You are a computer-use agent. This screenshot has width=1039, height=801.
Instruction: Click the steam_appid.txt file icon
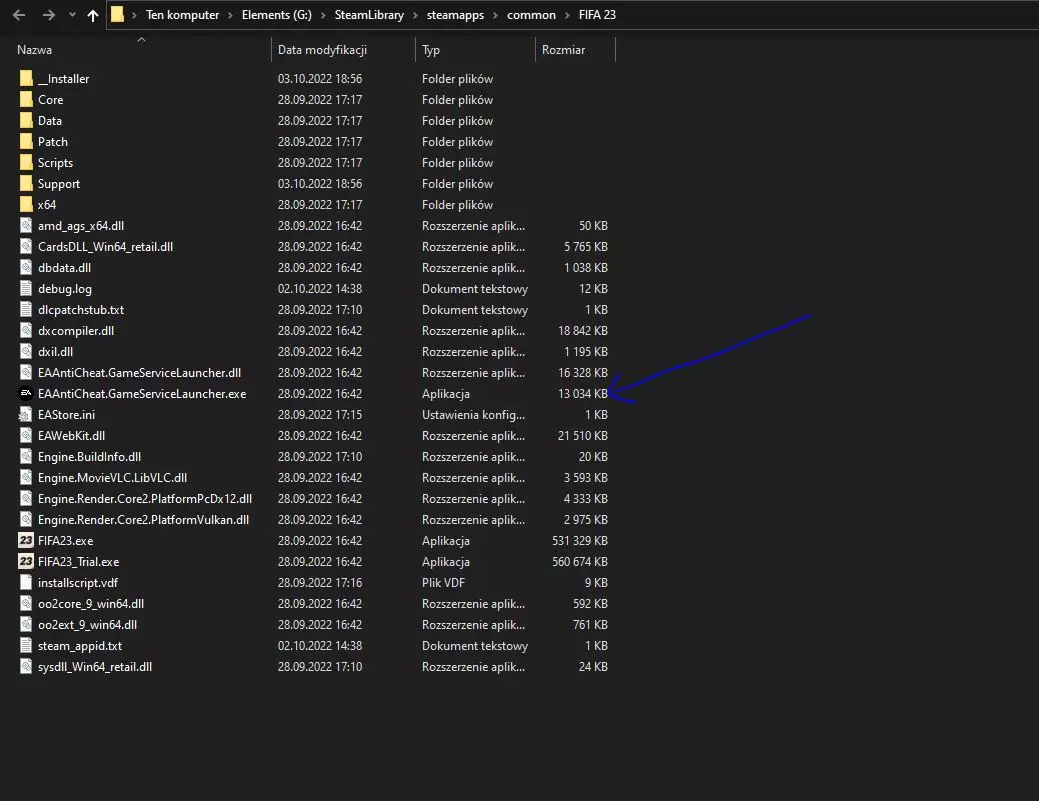point(26,645)
